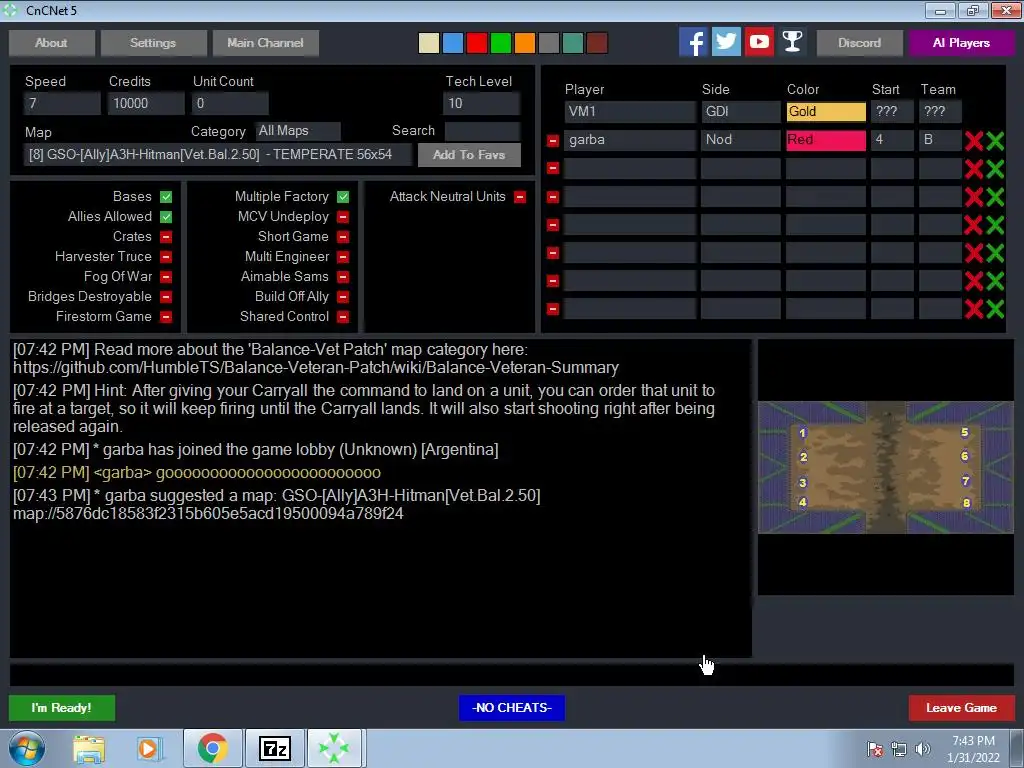Open VM1 Side dropdown showing GDI
This screenshot has width=1024, height=768.
[741, 112]
